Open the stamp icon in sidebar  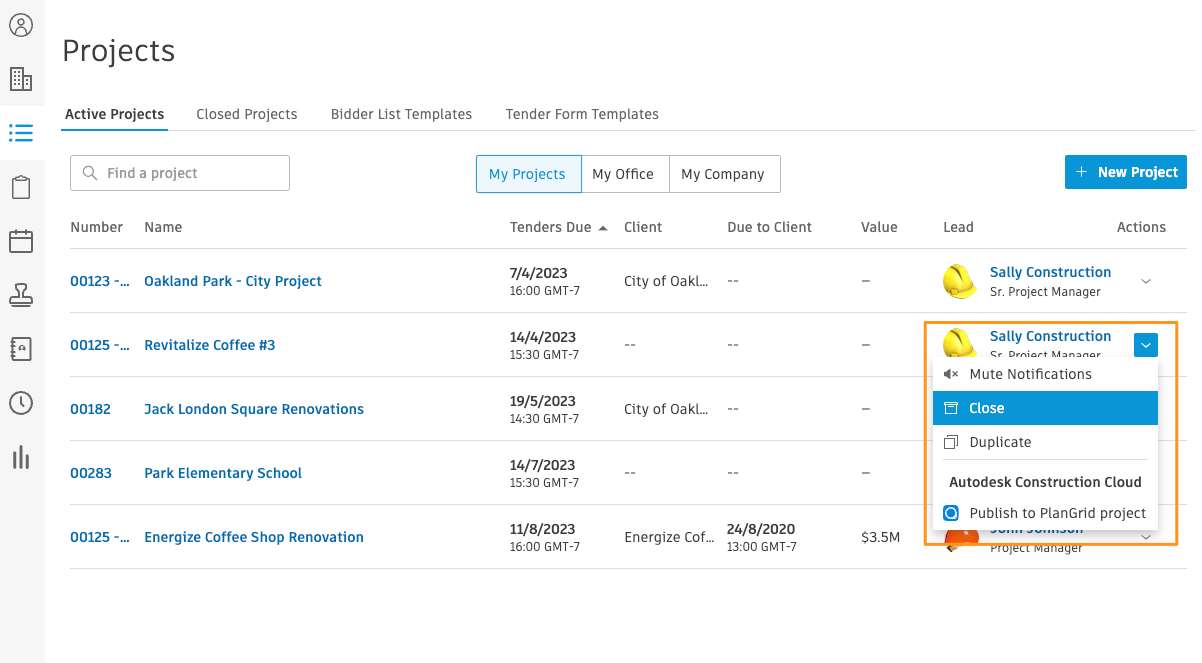(21, 295)
